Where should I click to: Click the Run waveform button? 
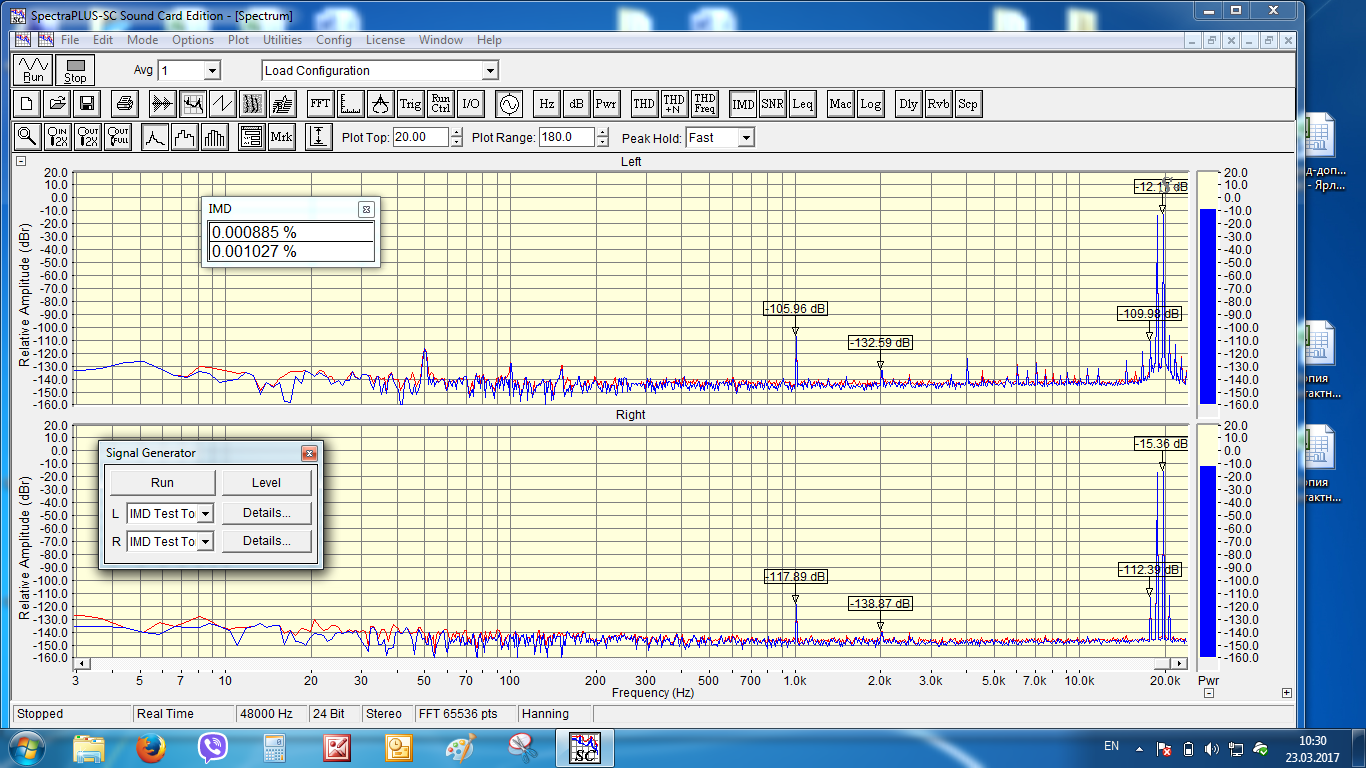33,70
